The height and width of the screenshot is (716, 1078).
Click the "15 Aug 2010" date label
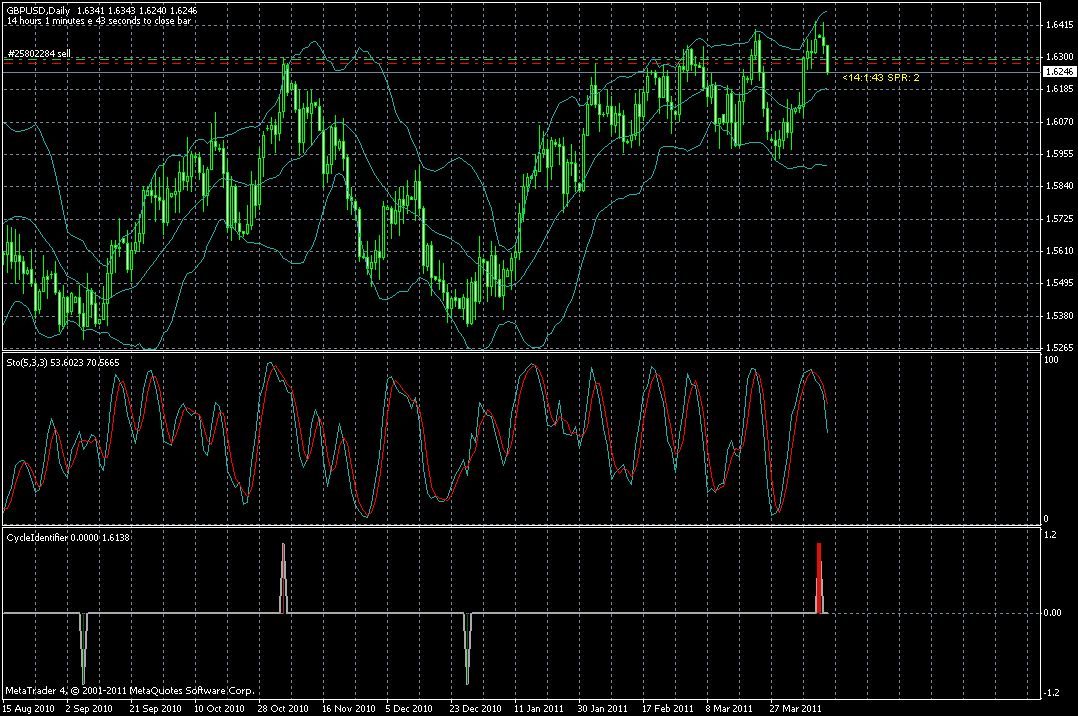click(x=29, y=708)
